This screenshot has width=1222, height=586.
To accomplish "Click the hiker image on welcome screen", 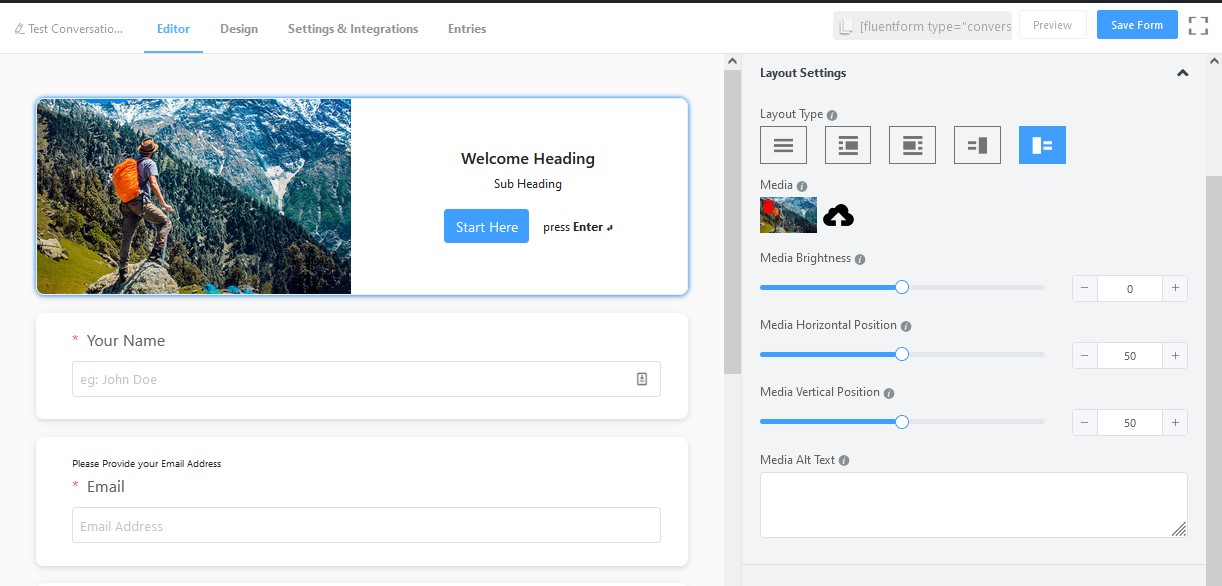I will tap(194, 196).
